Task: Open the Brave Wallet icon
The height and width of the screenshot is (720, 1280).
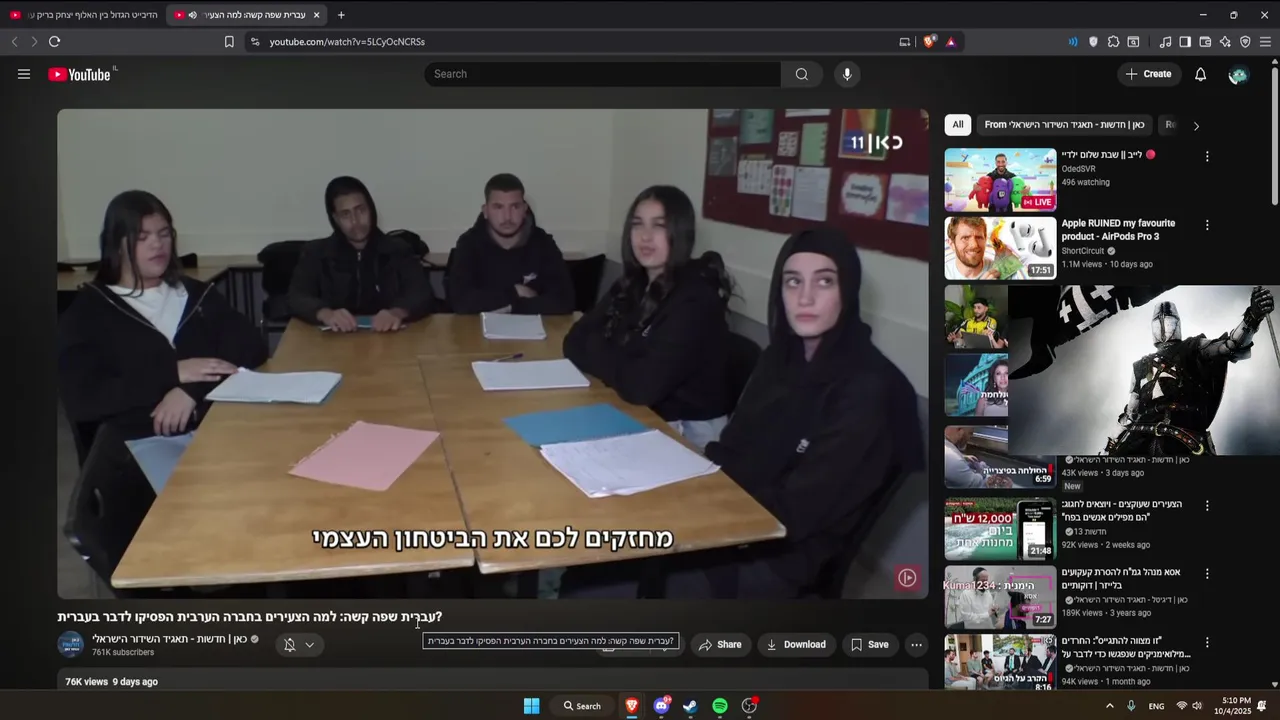Action: click(1205, 42)
